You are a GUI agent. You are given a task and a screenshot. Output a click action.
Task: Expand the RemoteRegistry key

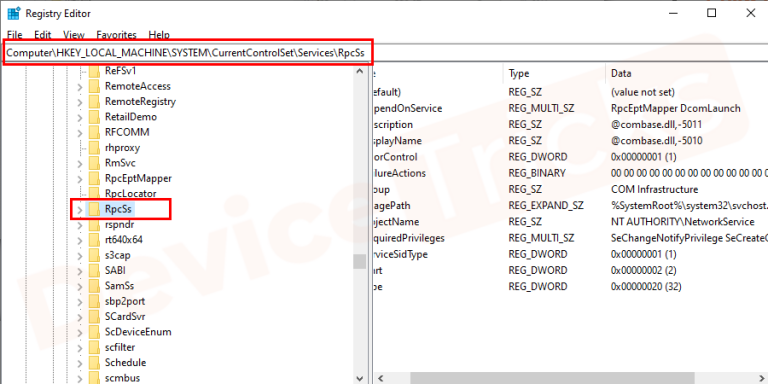[x=80, y=102]
